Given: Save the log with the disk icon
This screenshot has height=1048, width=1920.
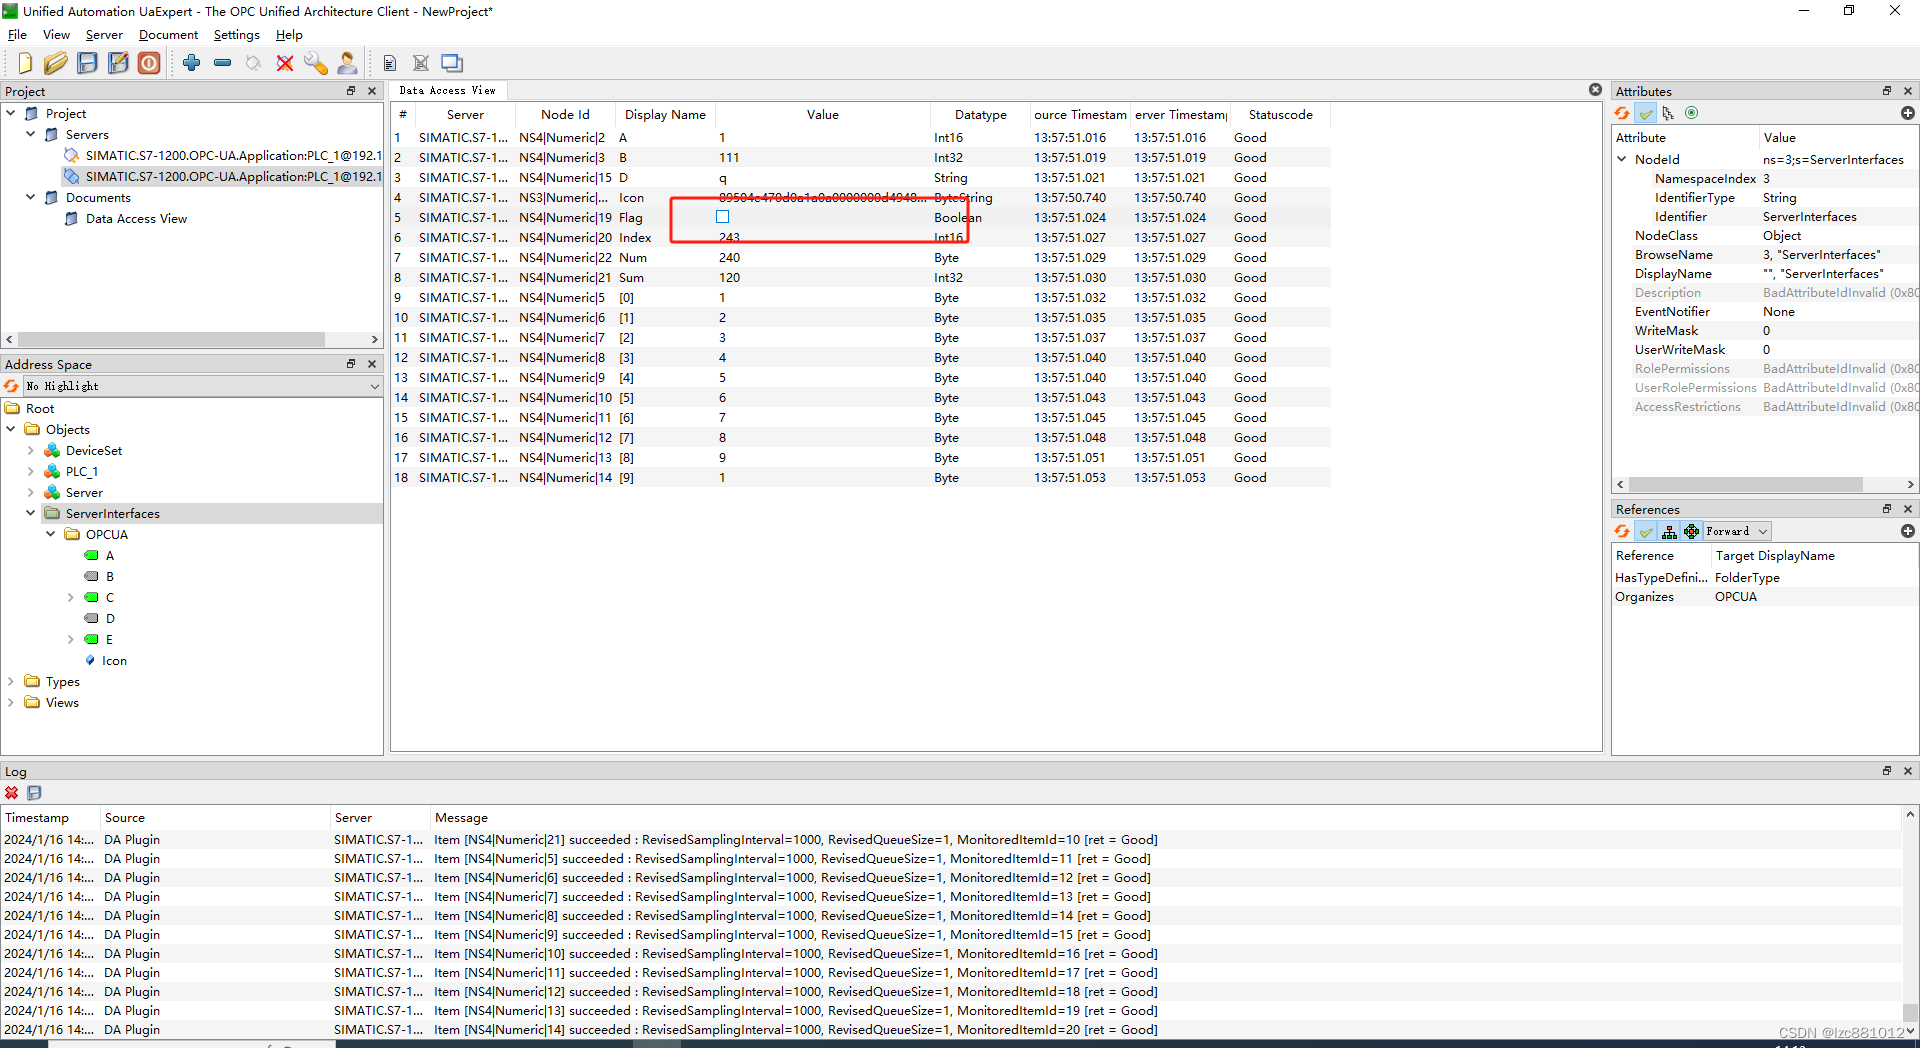Looking at the screenshot, I should coord(34,793).
